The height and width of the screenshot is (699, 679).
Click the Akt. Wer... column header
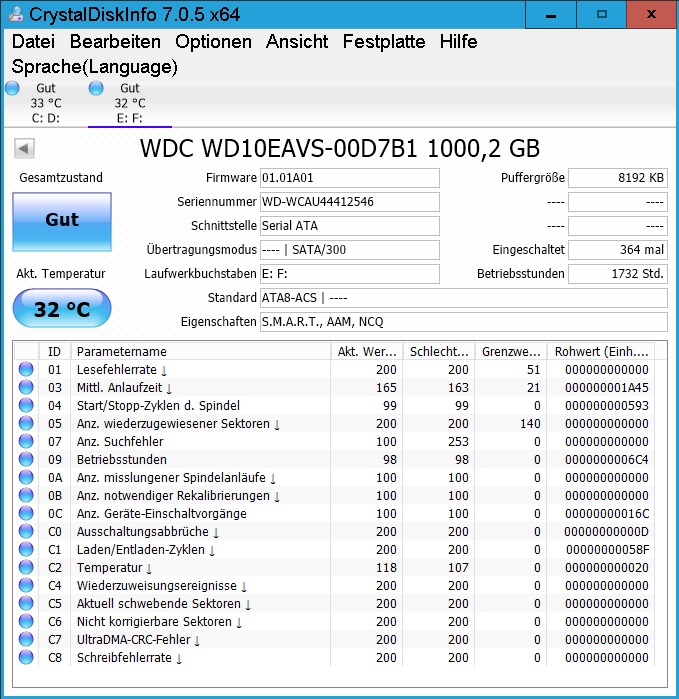click(367, 351)
